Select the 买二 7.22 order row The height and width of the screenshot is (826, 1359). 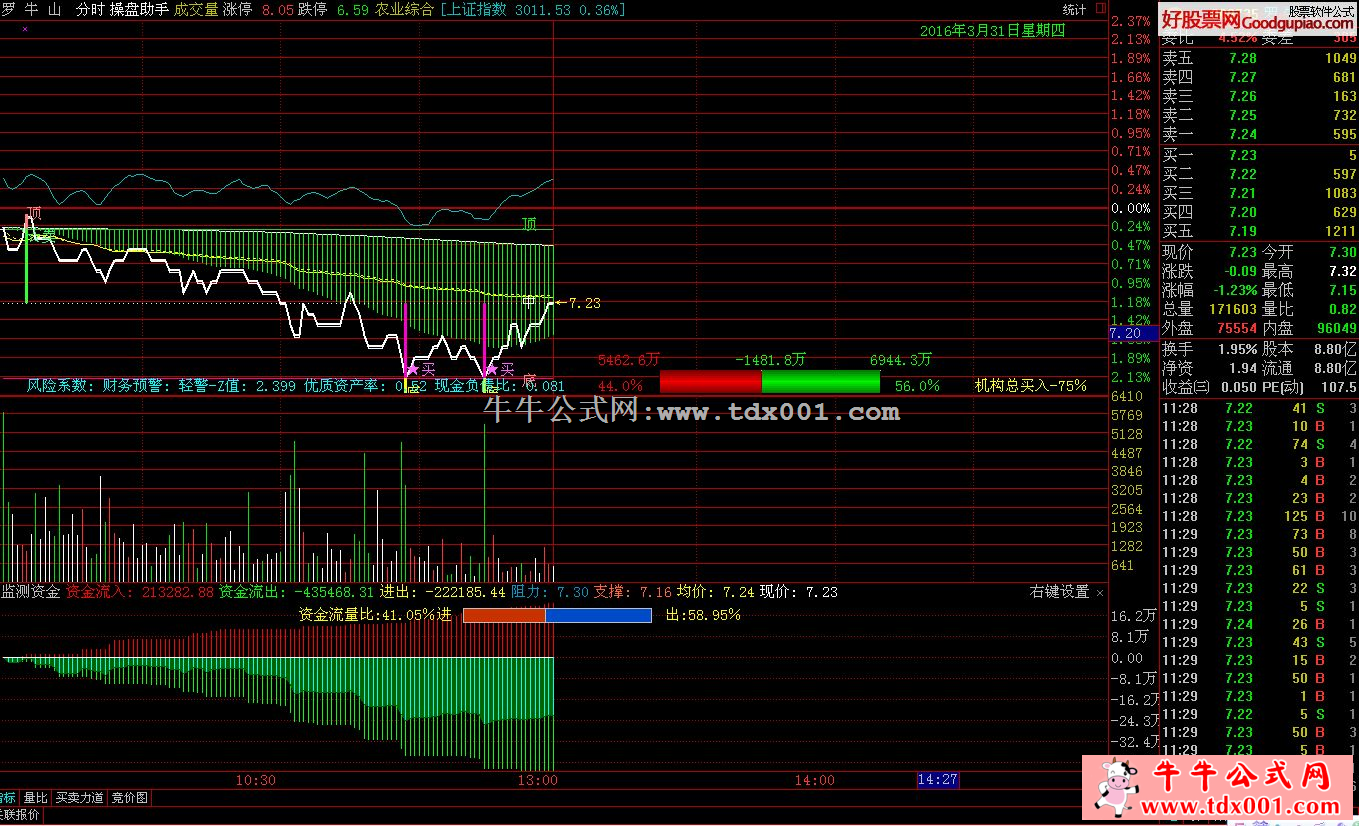pos(1259,174)
